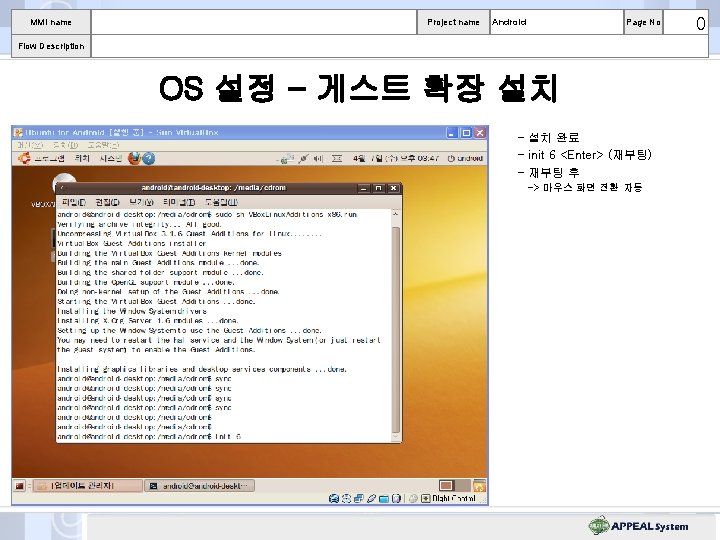Click VirtualBox optical disk status icon

[x=347, y=499]
